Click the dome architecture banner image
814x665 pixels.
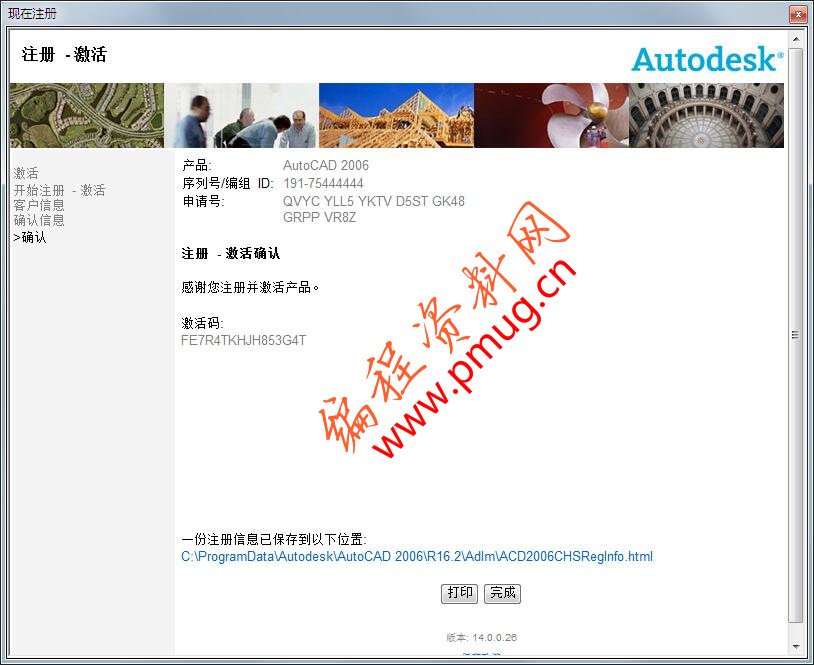click(707, 115)
